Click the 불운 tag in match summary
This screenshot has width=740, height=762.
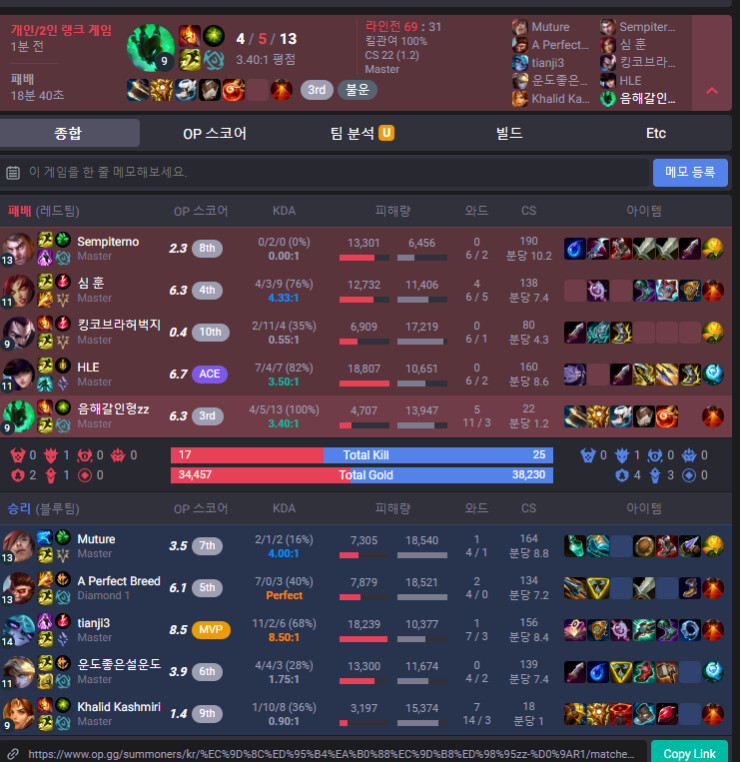[358, 90]
